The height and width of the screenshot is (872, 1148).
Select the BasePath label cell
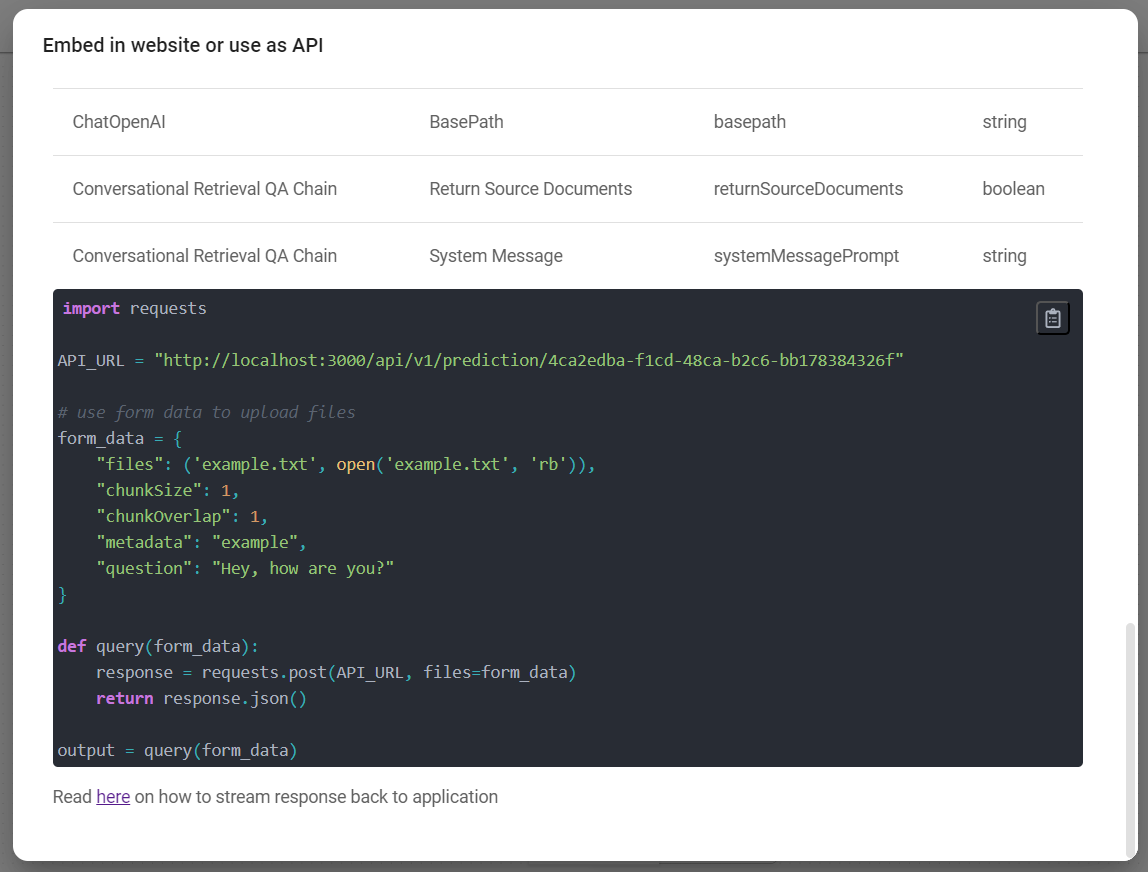click(466, 122)
